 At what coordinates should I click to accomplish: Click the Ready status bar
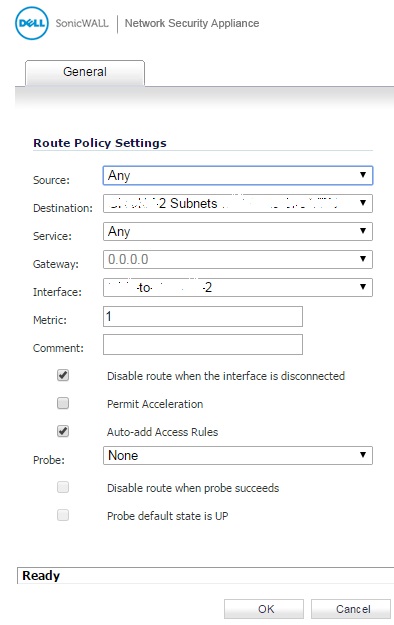point(205,576)
